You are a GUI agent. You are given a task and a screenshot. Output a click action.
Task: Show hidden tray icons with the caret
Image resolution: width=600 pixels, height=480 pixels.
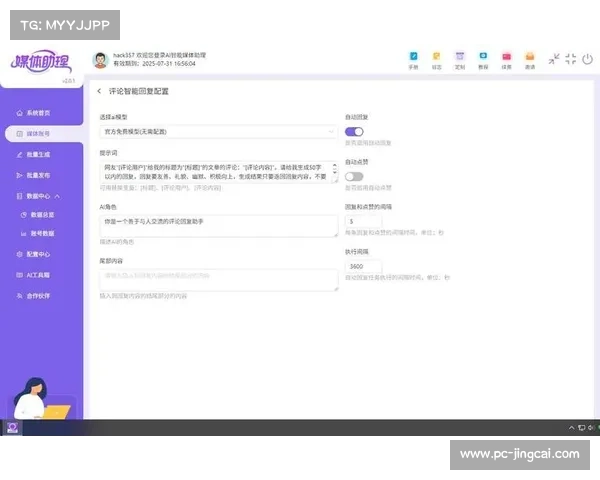click(572, 428)
